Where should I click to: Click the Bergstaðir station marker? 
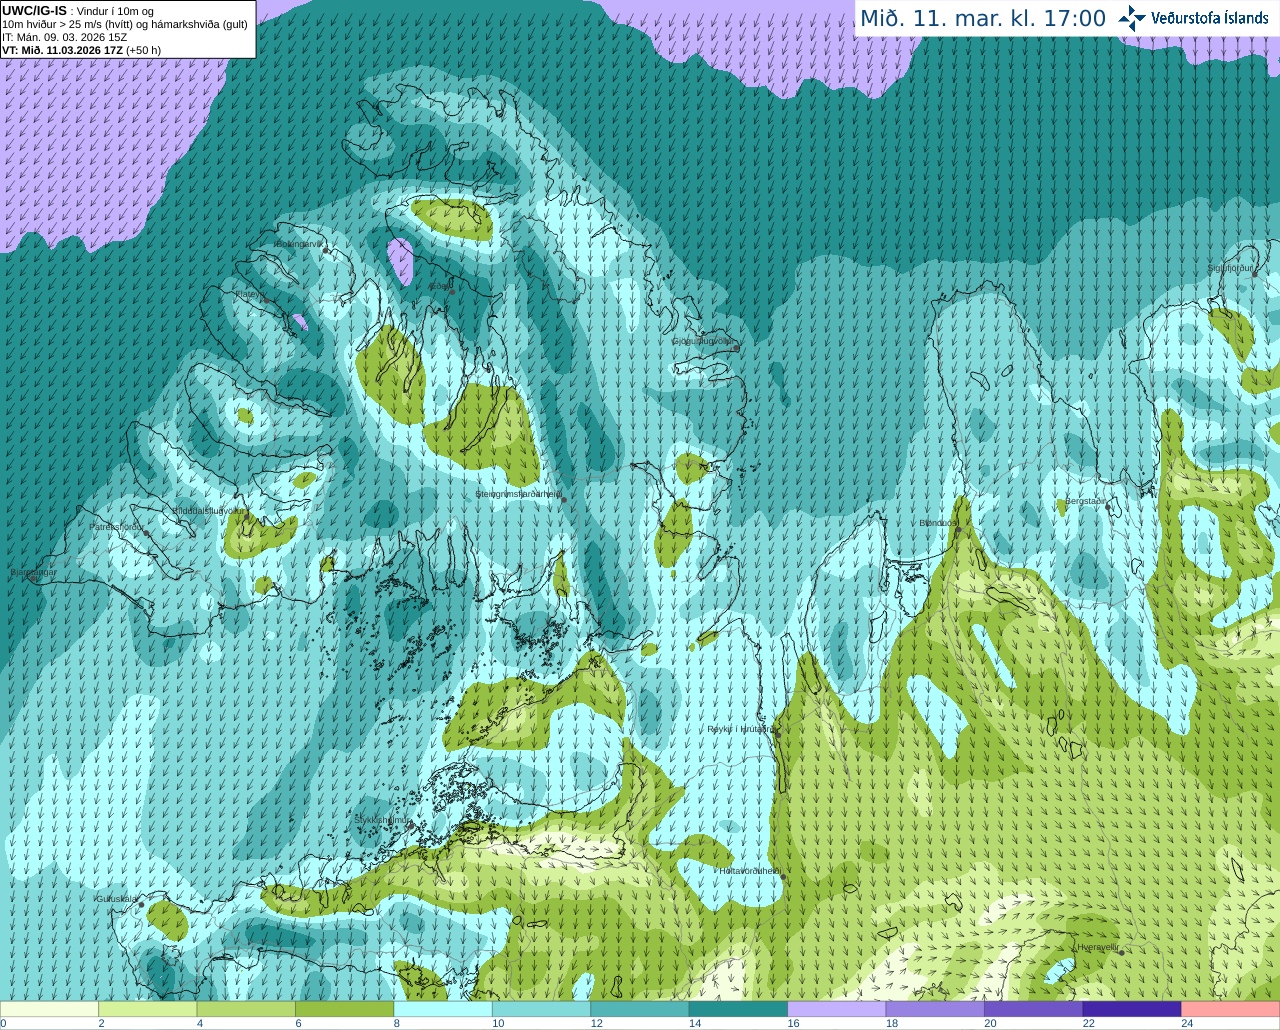point(1109,506)
